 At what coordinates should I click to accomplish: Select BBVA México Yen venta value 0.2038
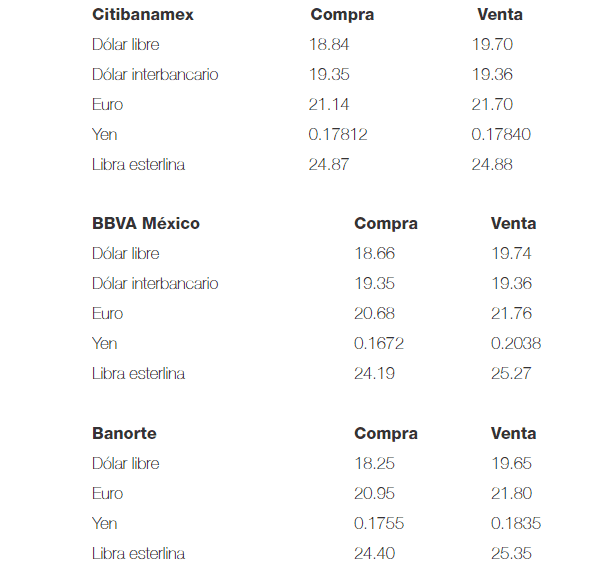click(516, 344)
